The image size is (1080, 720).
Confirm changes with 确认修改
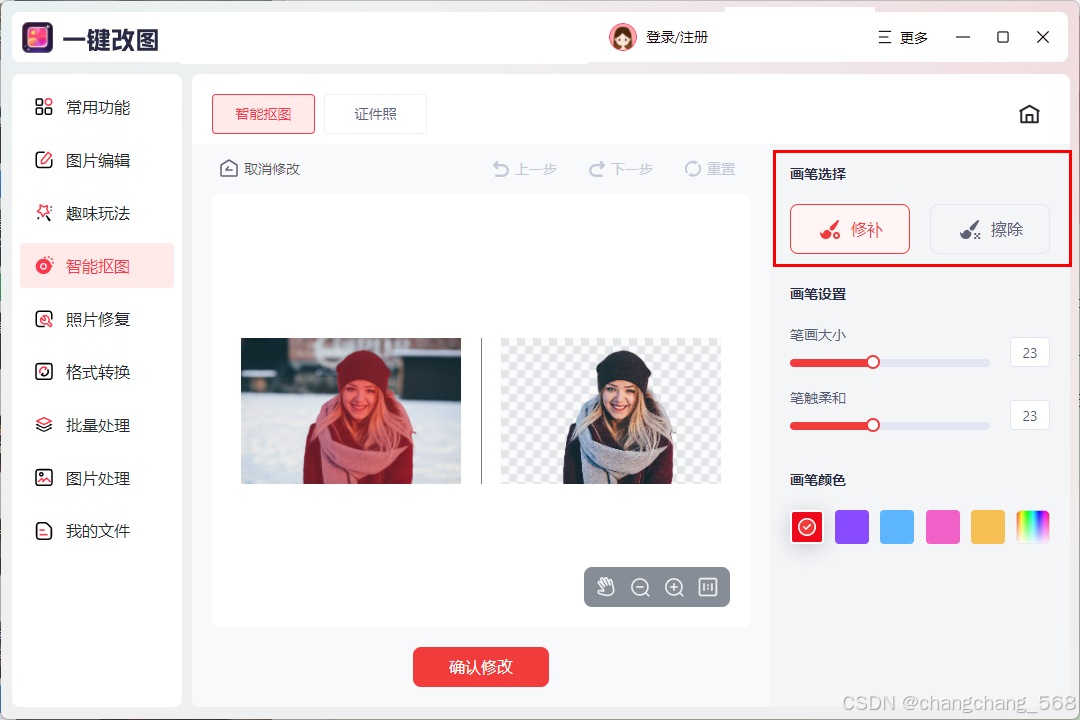tap(481, 667)
